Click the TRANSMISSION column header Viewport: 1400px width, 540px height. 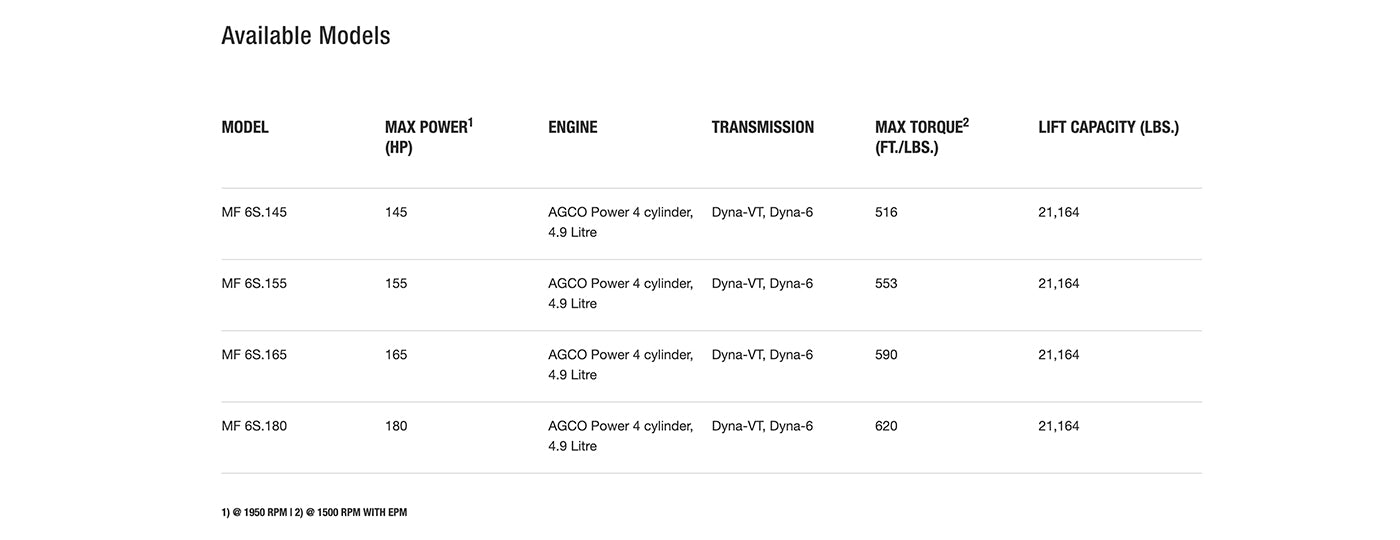762,127
